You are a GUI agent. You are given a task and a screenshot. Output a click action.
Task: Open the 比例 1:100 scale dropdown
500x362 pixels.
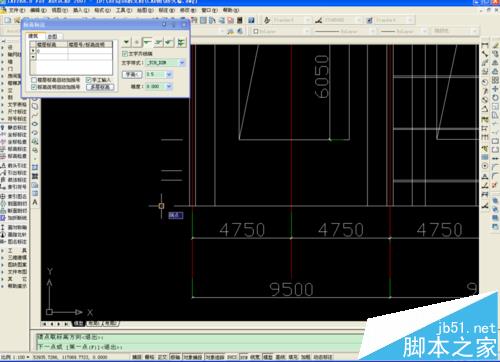(16, 357)
